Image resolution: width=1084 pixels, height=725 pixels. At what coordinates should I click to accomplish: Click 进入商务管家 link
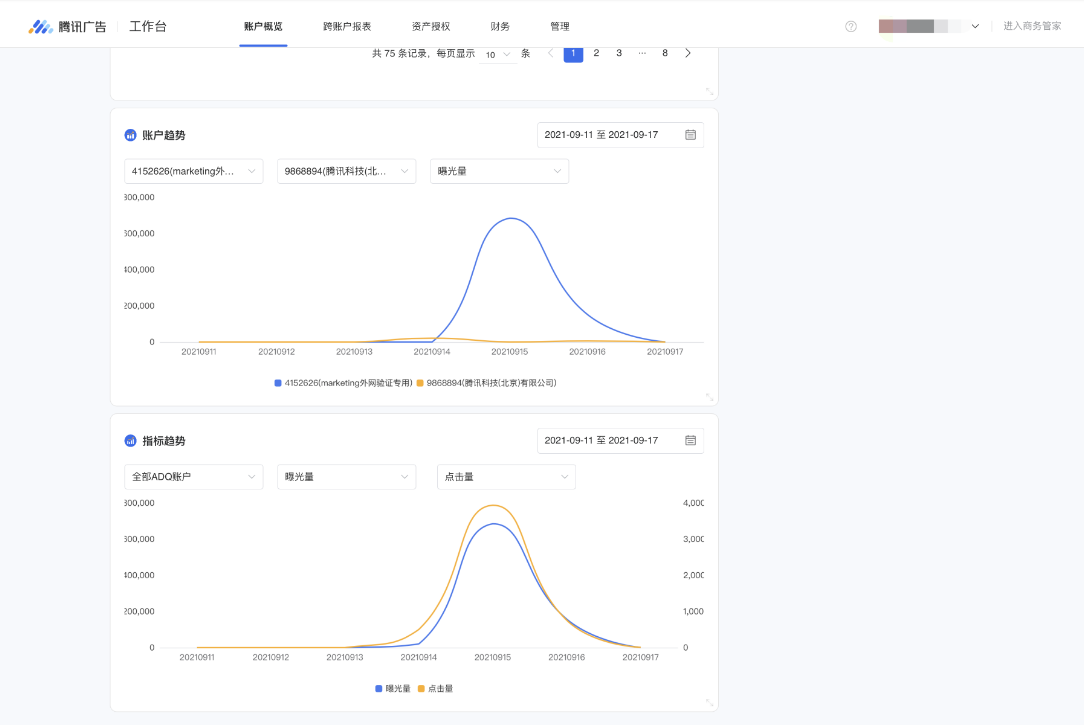(1032, 27)
